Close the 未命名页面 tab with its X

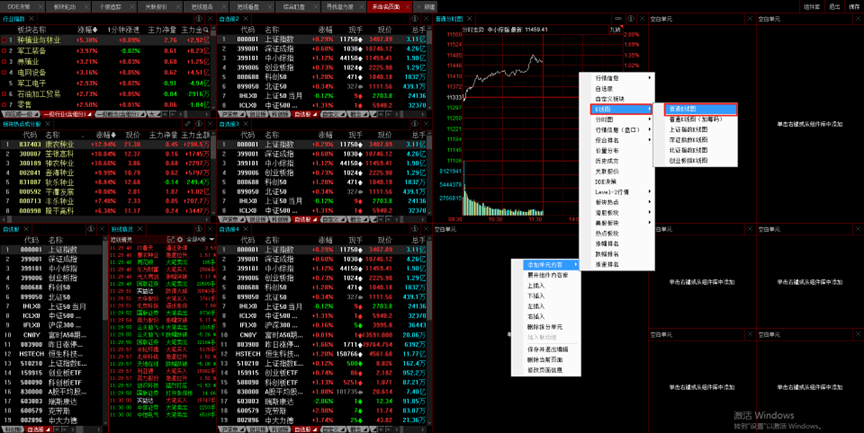click(x=407, y=7)
